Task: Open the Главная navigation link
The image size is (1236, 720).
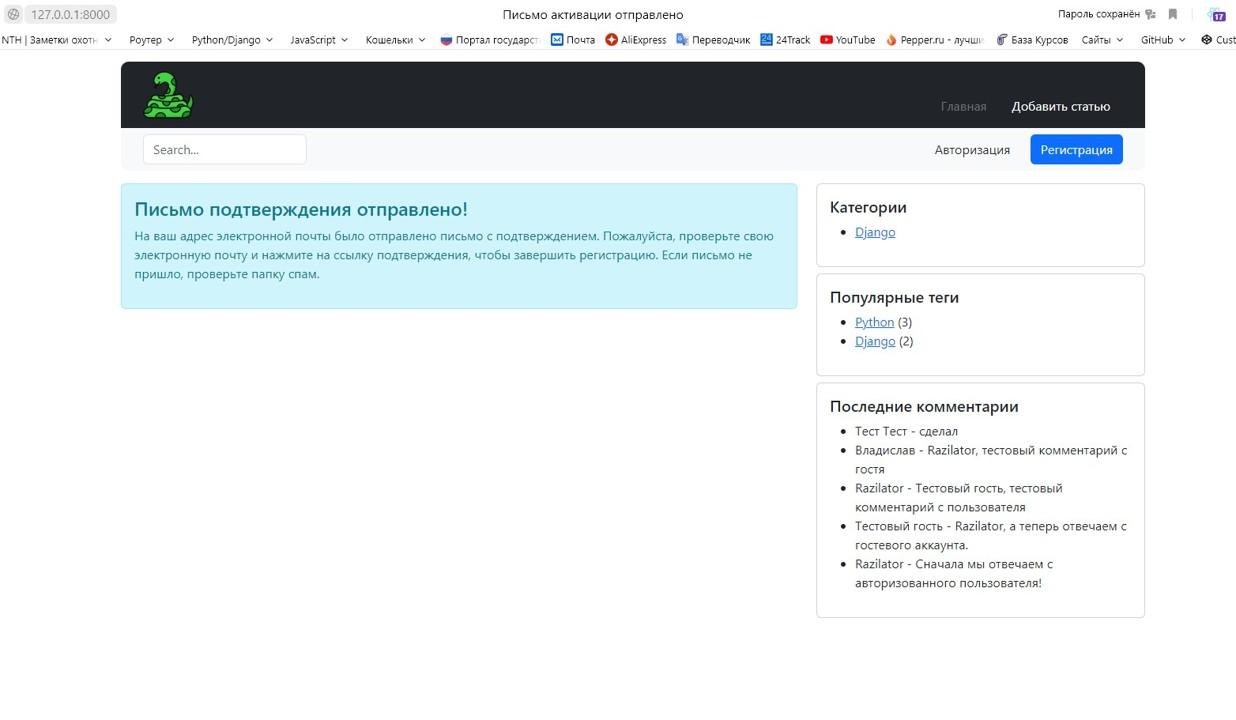Action: 963,106
